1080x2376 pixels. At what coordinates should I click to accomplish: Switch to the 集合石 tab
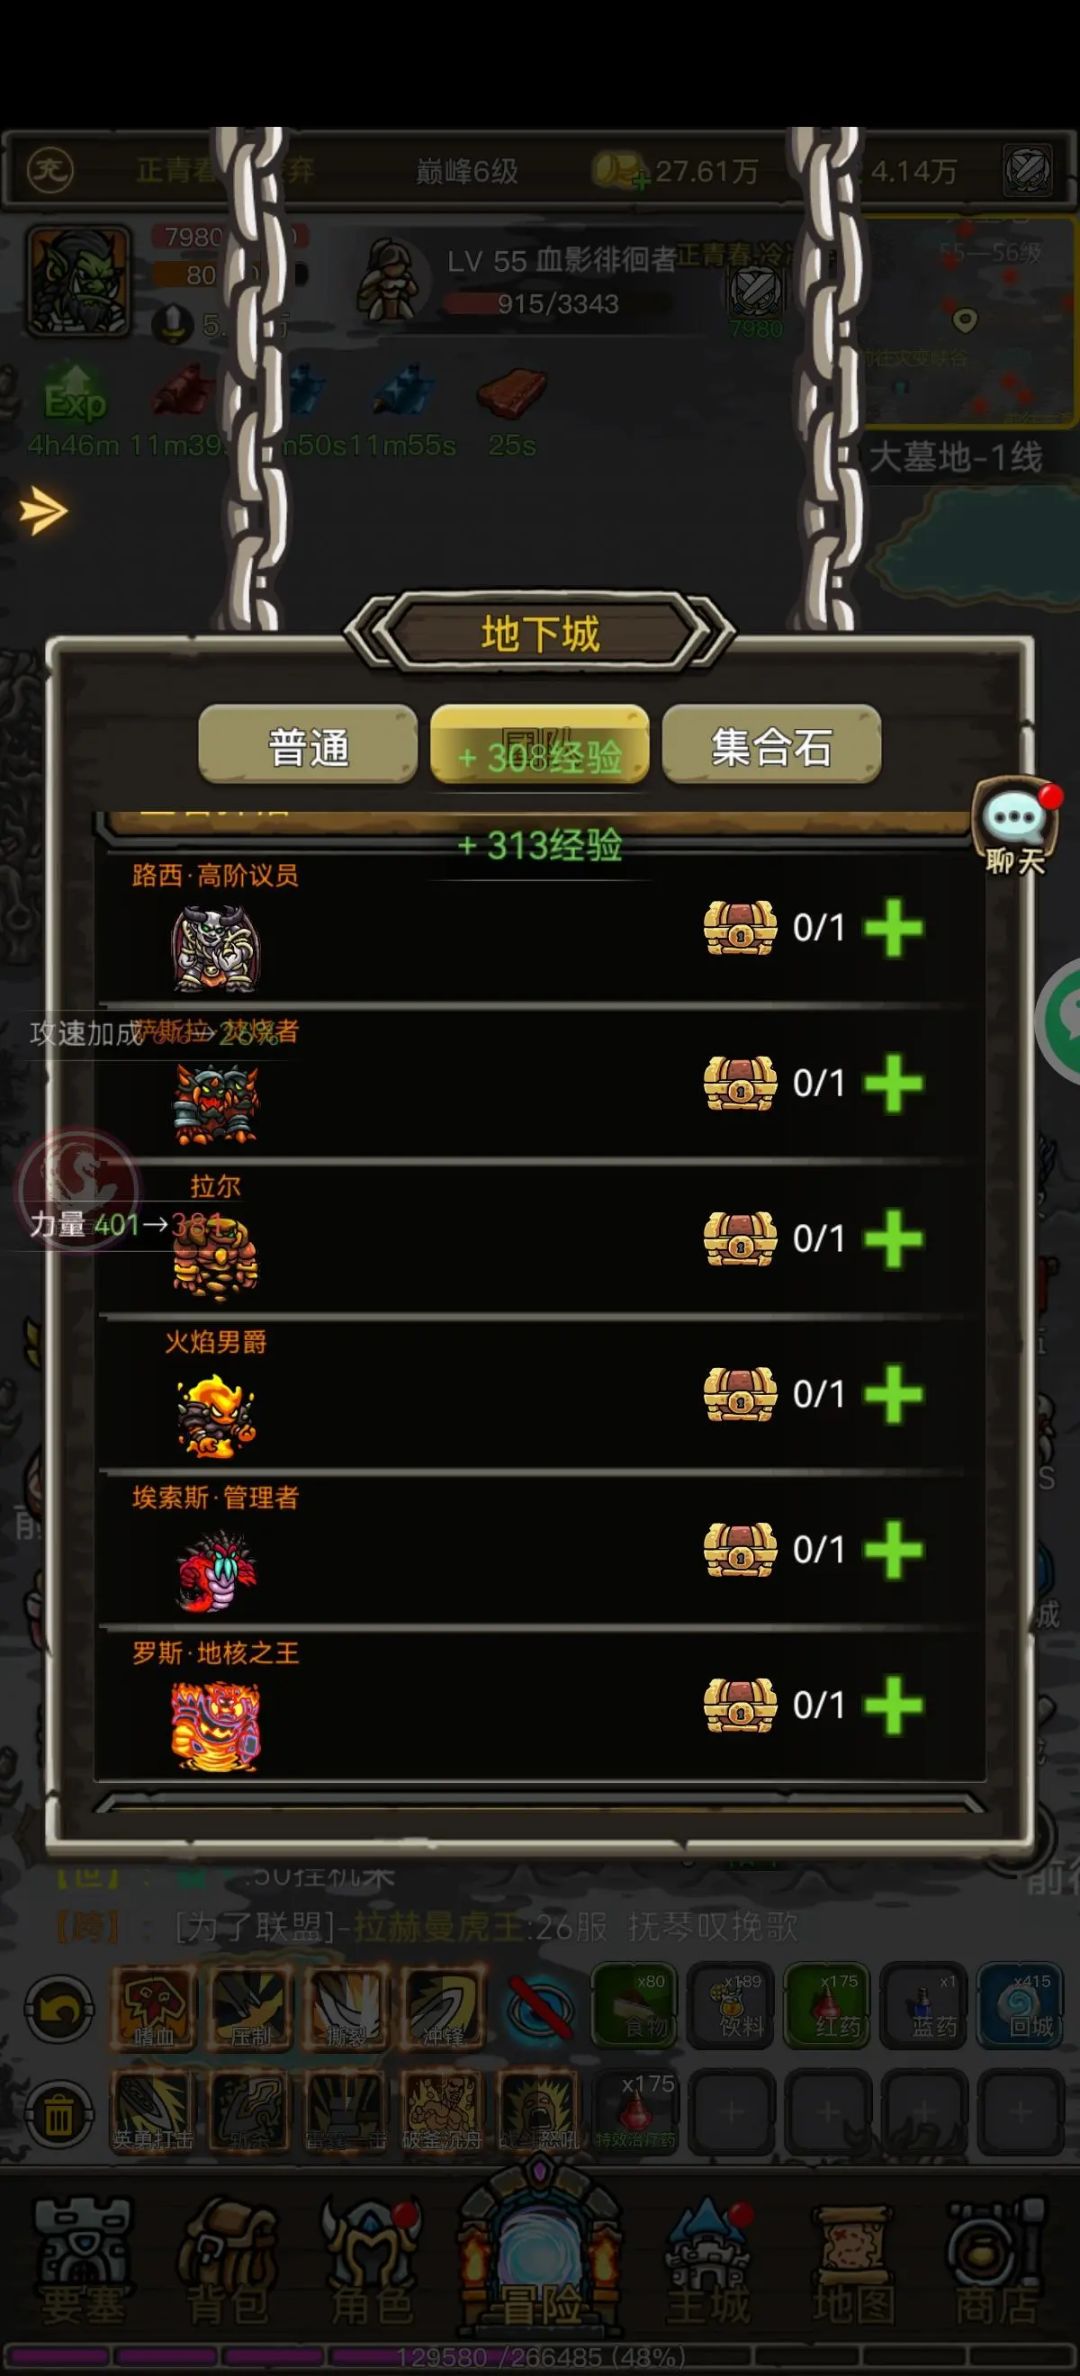[771, 745]
